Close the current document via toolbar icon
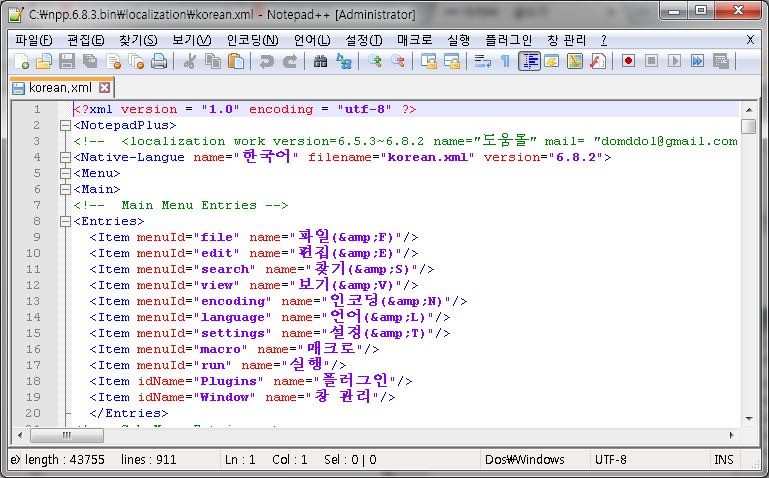This screenshot has width=769, height=478. [113, 61]
